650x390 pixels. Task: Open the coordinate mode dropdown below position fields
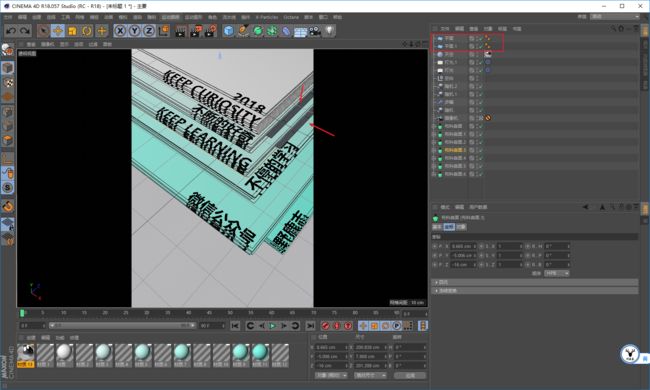[331, 375]
